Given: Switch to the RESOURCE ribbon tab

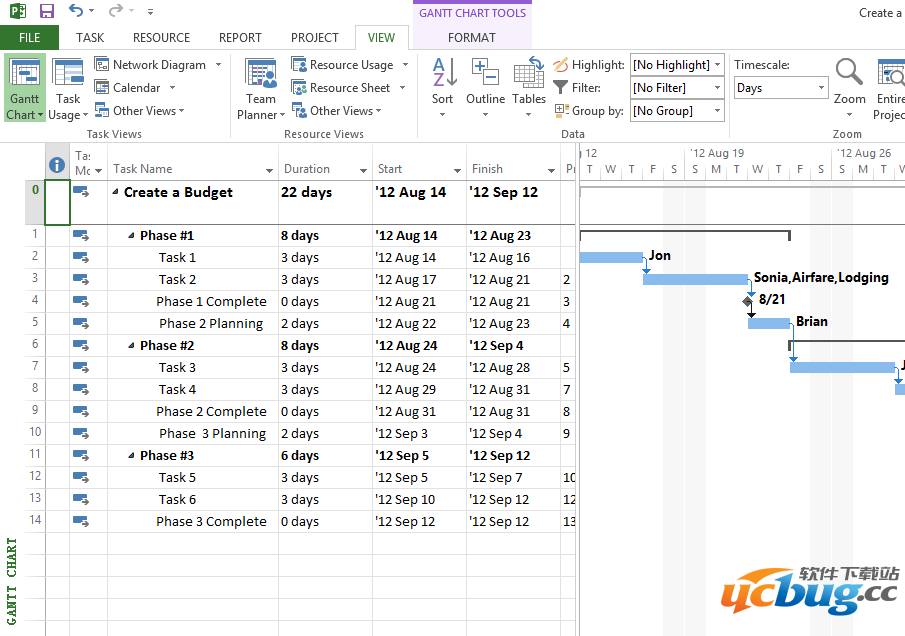Looking at the screenshot, I should 161,38.
